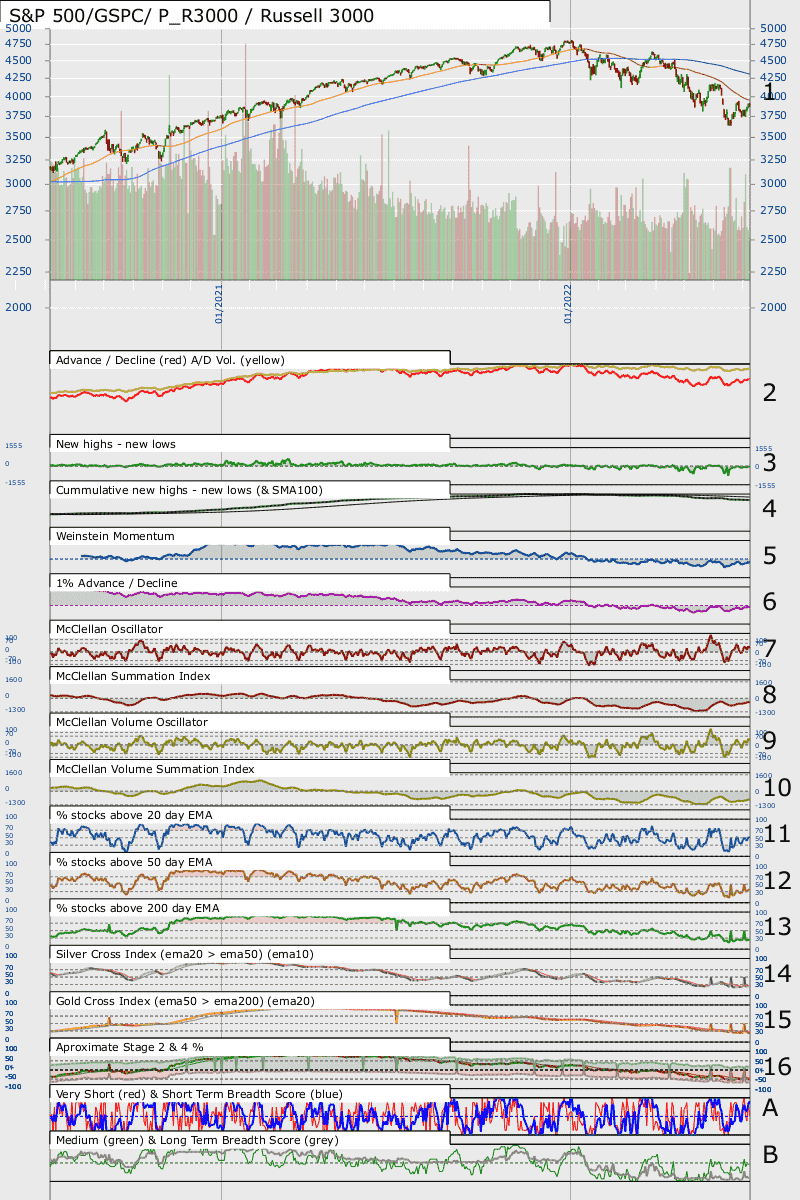
Task: Click the 'McClellan Oscillator' panel label
Action: (x=110, y=629)
